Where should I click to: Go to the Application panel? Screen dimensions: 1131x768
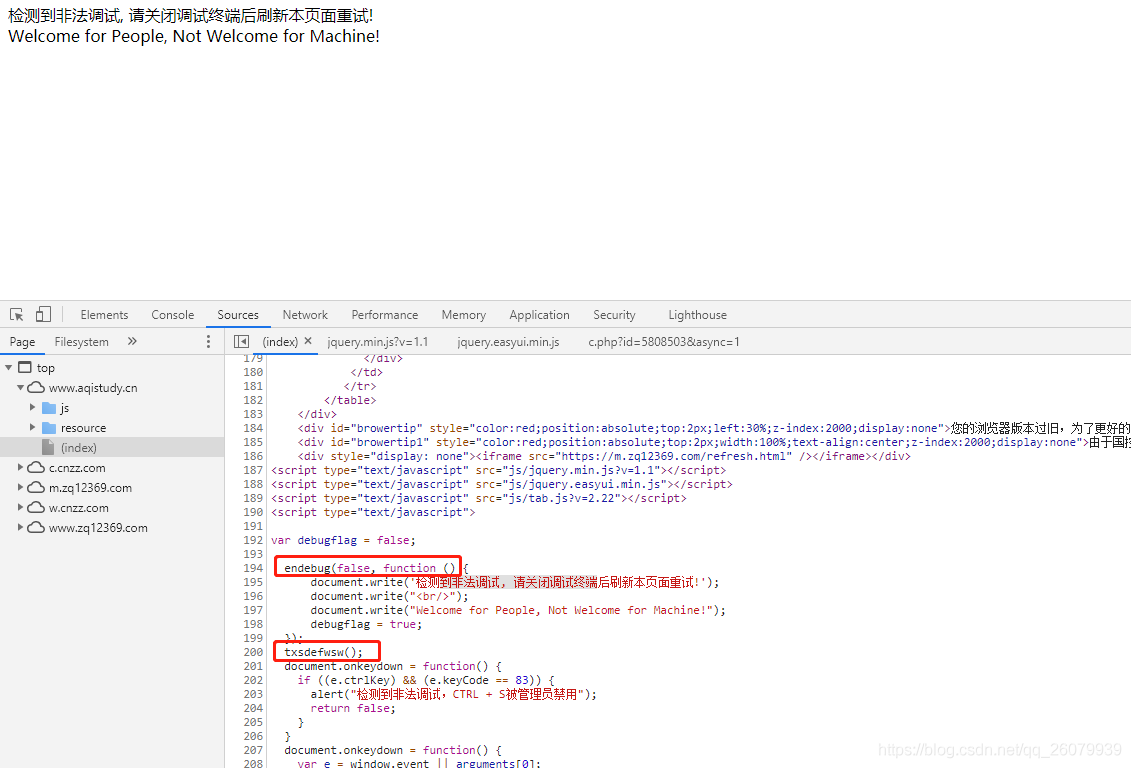(540, 315)
